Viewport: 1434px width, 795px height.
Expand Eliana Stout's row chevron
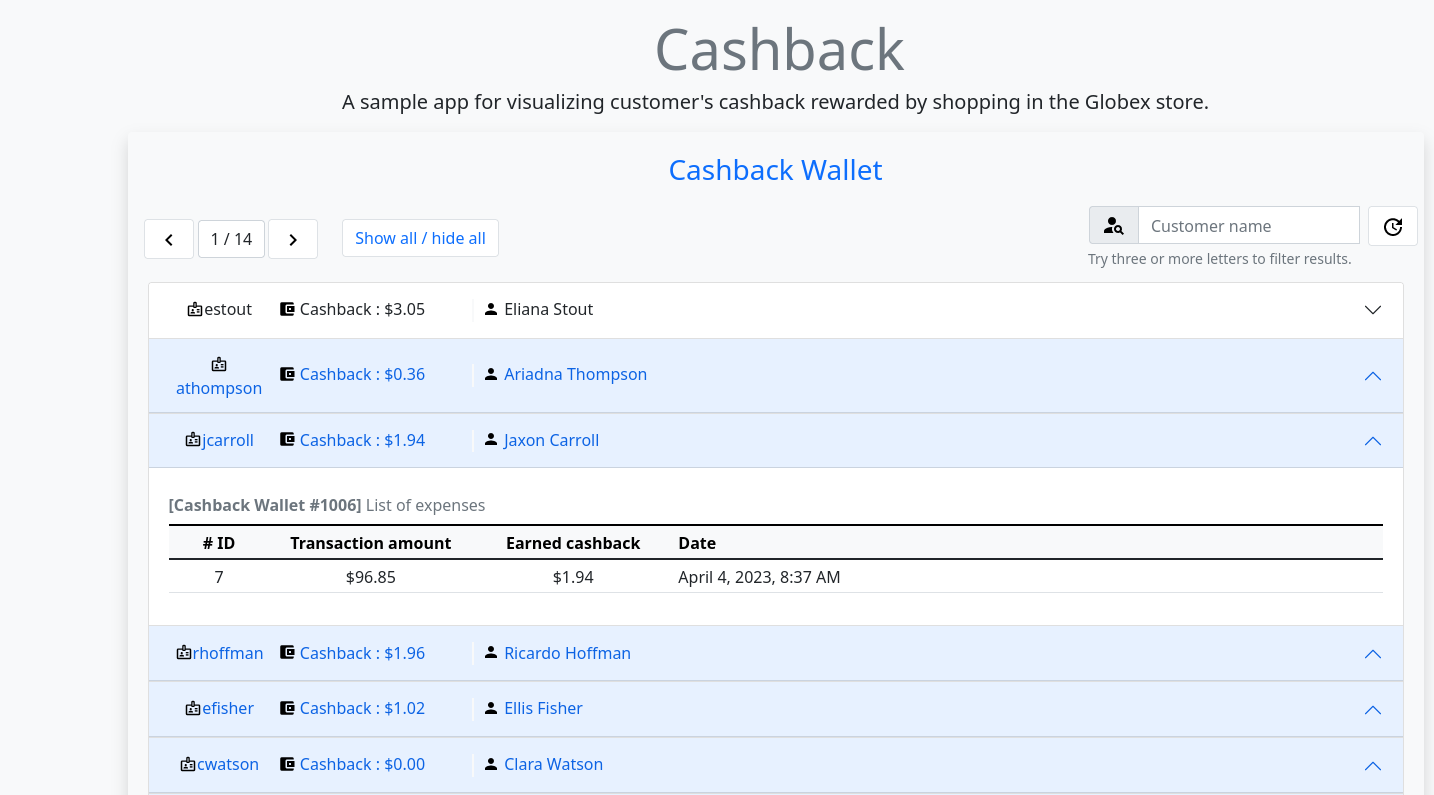pos(1373,310)
